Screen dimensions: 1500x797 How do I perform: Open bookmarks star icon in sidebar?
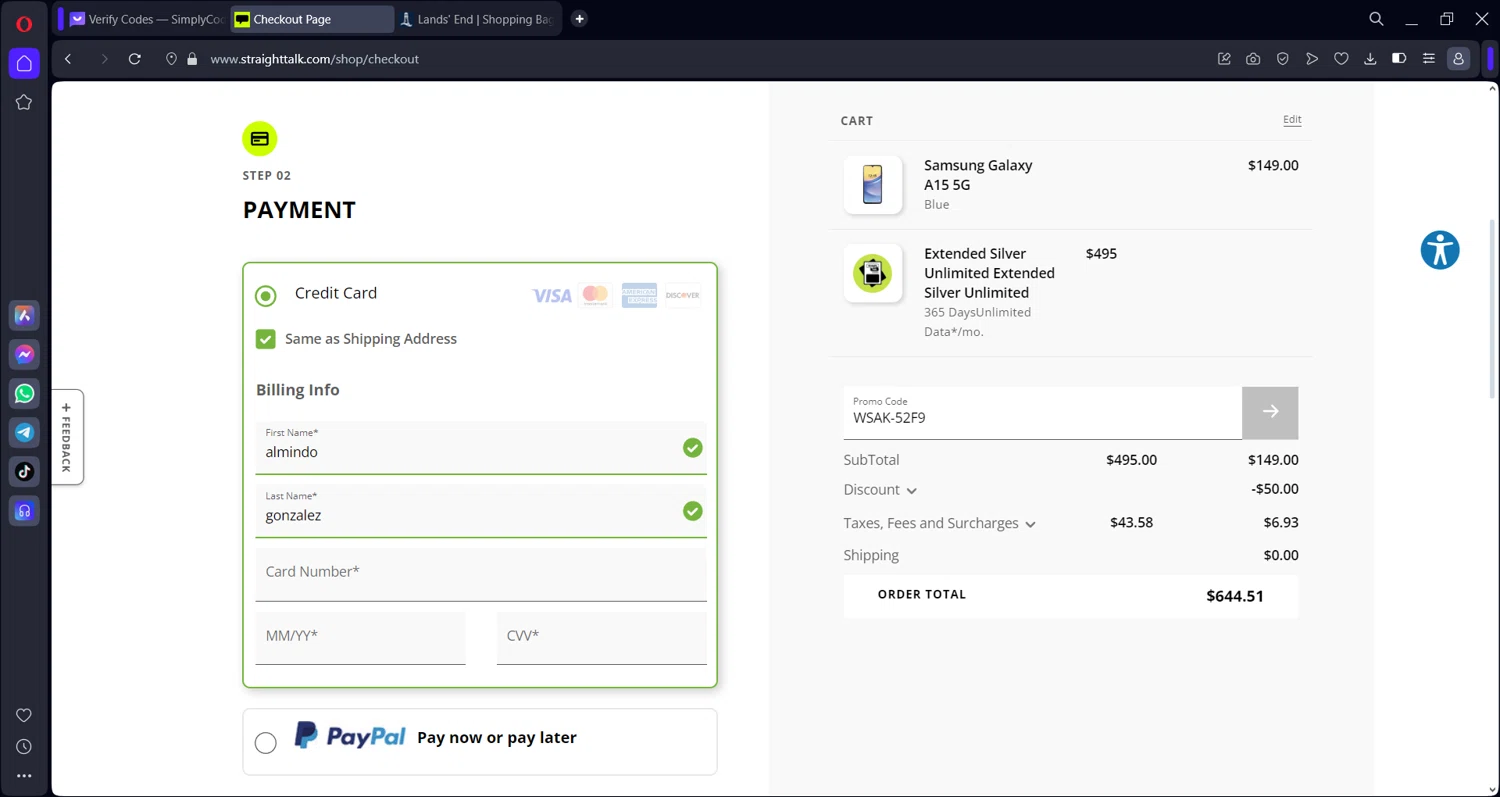tap(24, 102)
